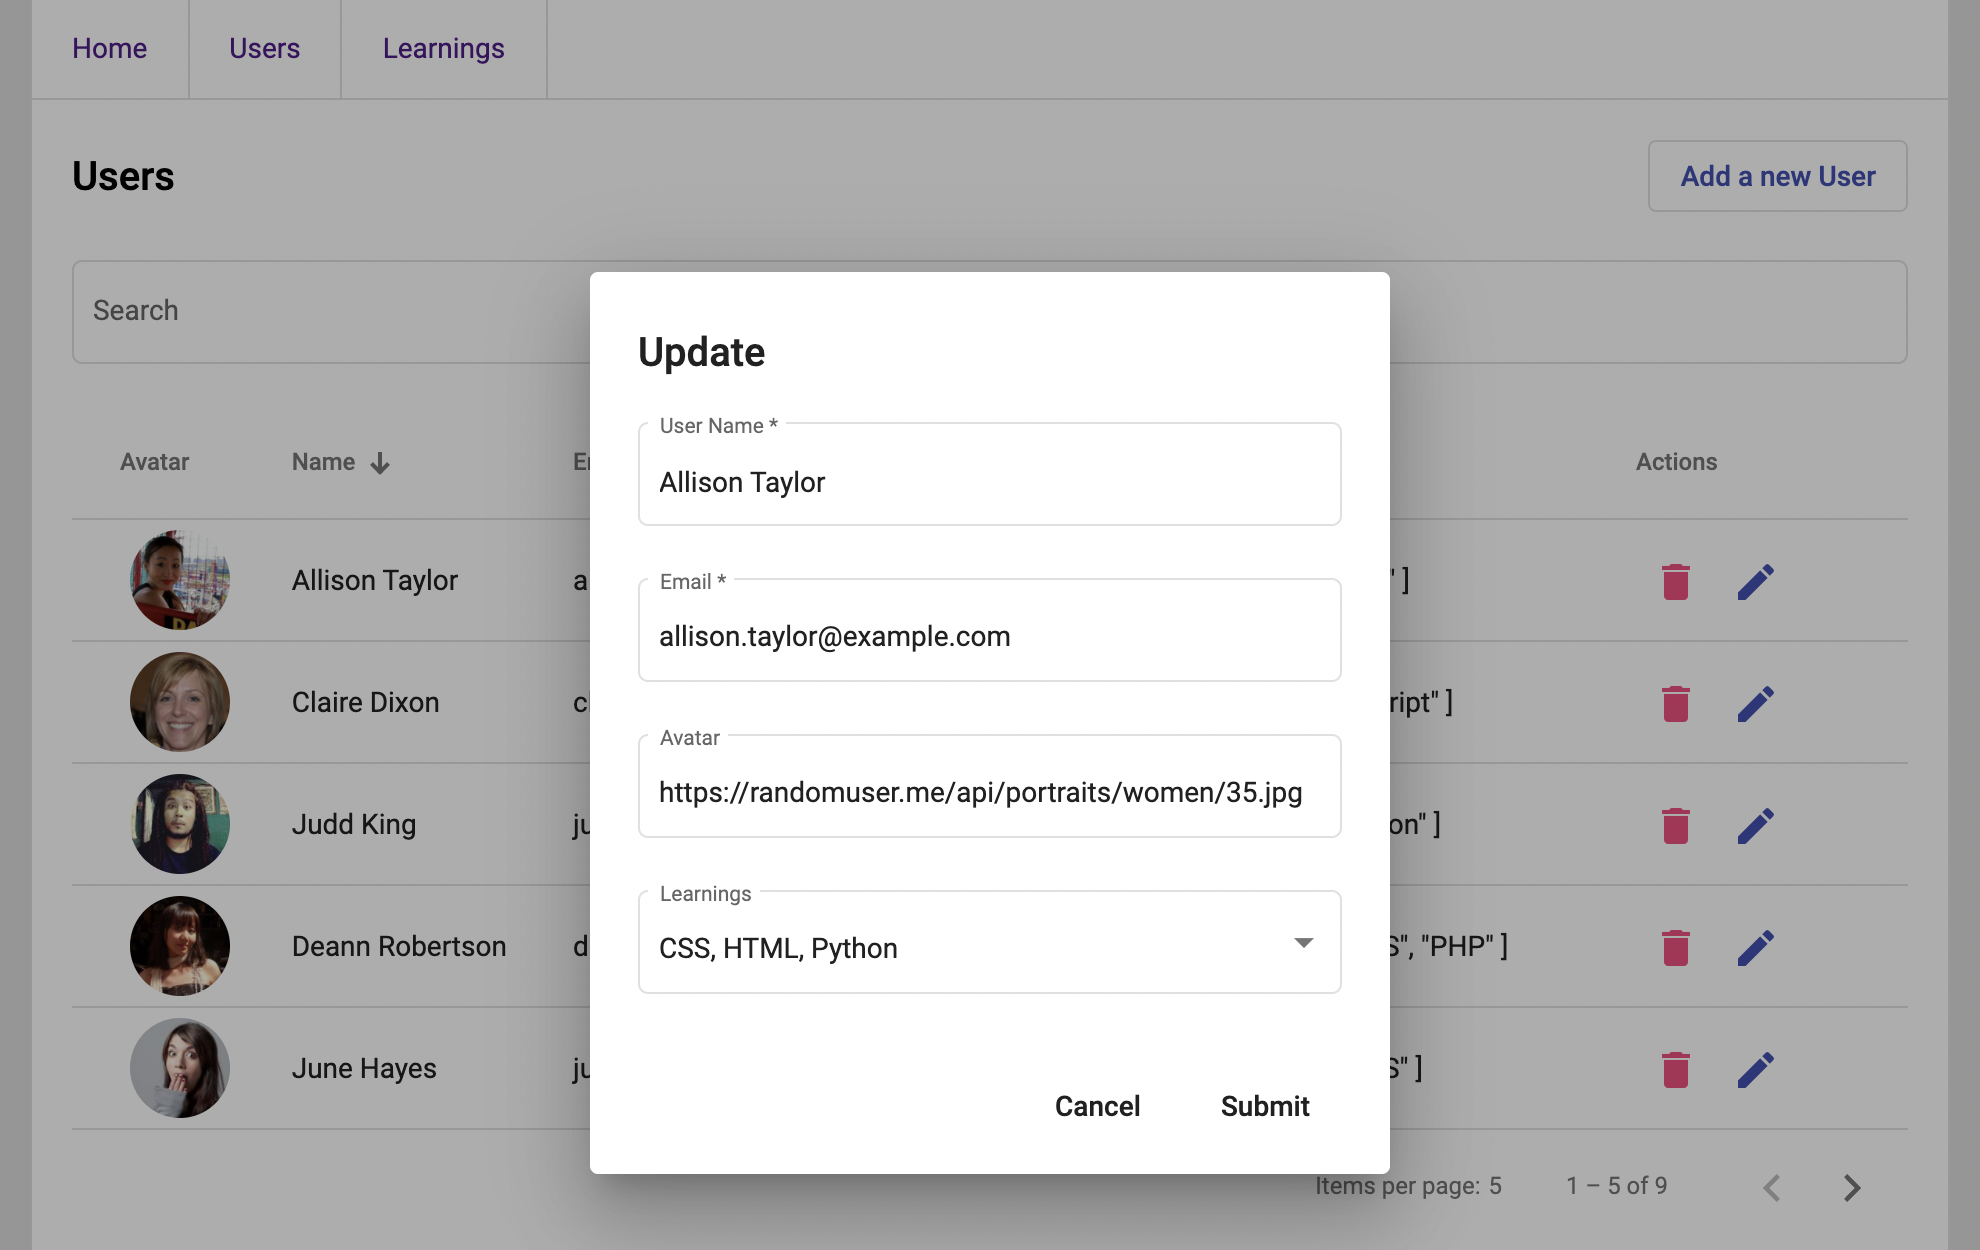Open the items per page selector
This screenshot has width=1980, height=1250.
(1494, 1186)
